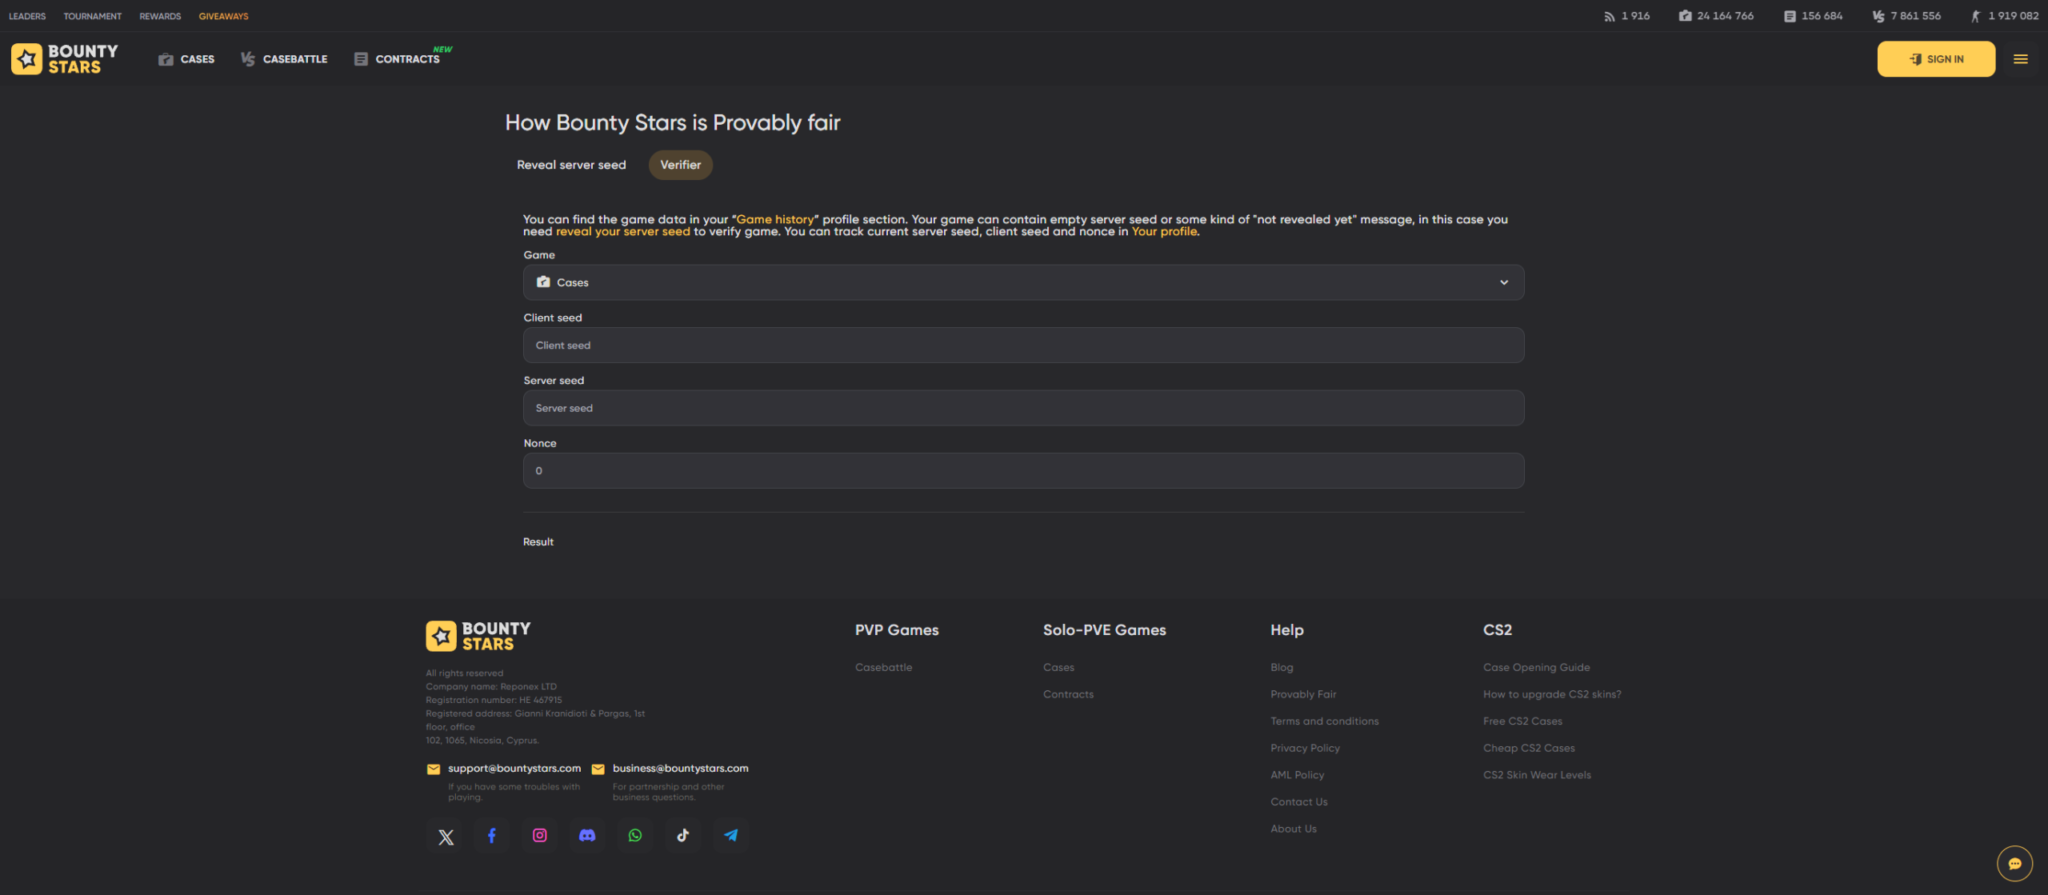Follow the Your profile link
The width and height of the screenshot is (2048, 895).
1164,231
